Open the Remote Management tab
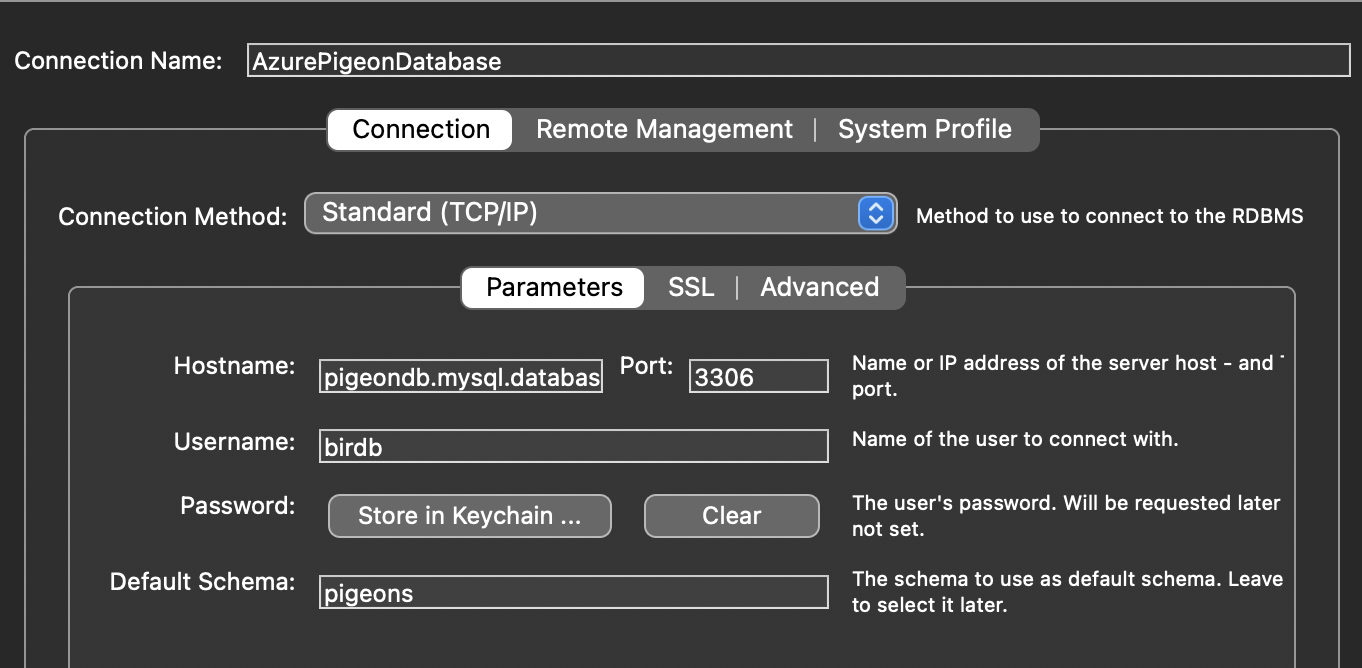The height and width of the screenshot is (668, 1362). coord(664,130)
